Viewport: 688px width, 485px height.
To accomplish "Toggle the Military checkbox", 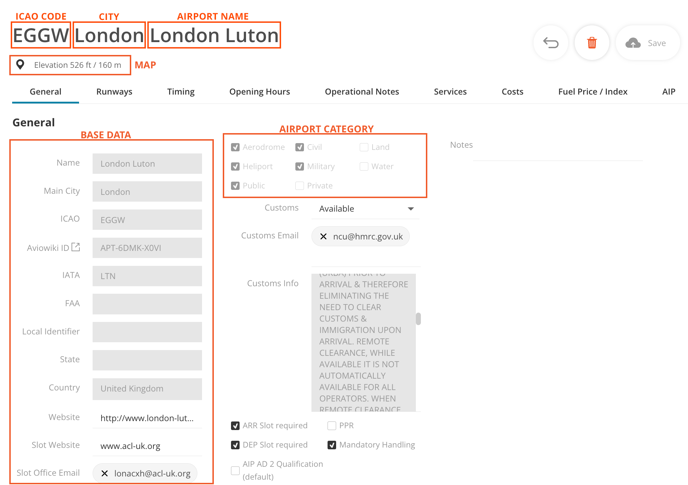I will point(300,166).
